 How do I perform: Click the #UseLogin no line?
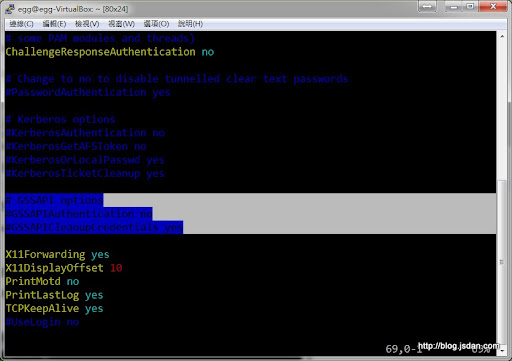point(42,322)
